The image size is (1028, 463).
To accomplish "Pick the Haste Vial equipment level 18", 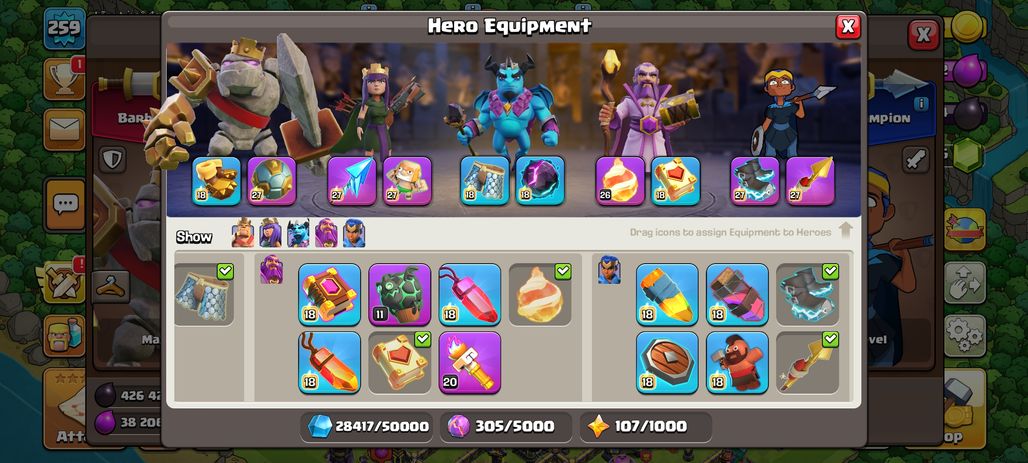I will click(x=737, y=294).
